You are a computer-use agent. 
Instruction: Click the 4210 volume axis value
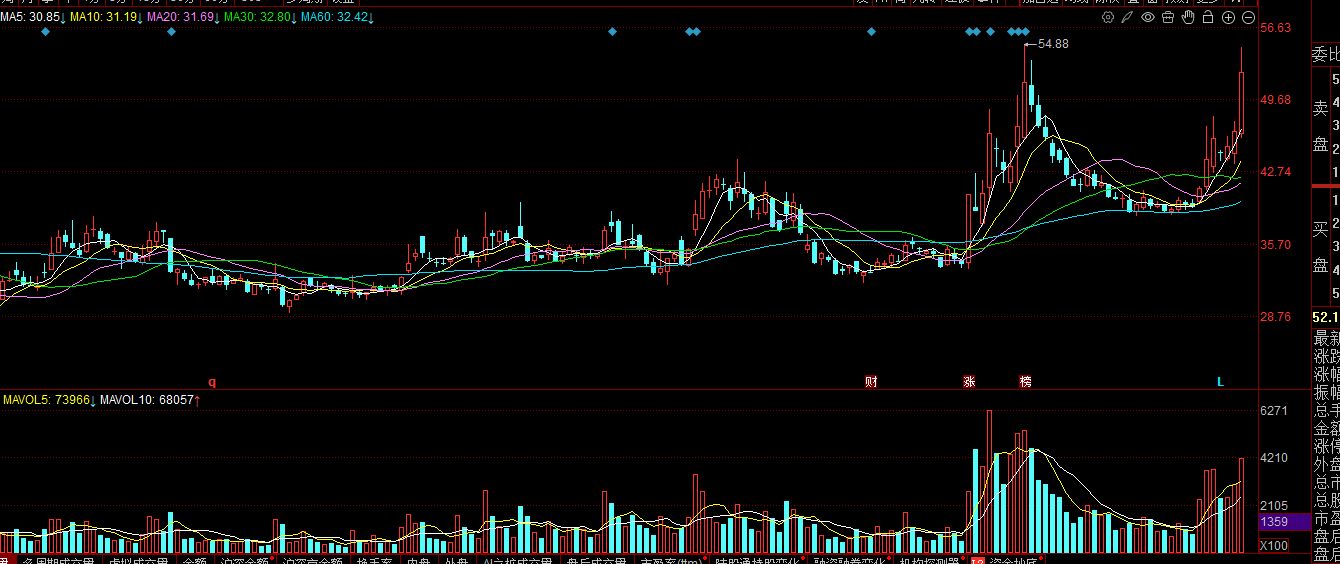tap(1274, 458)
